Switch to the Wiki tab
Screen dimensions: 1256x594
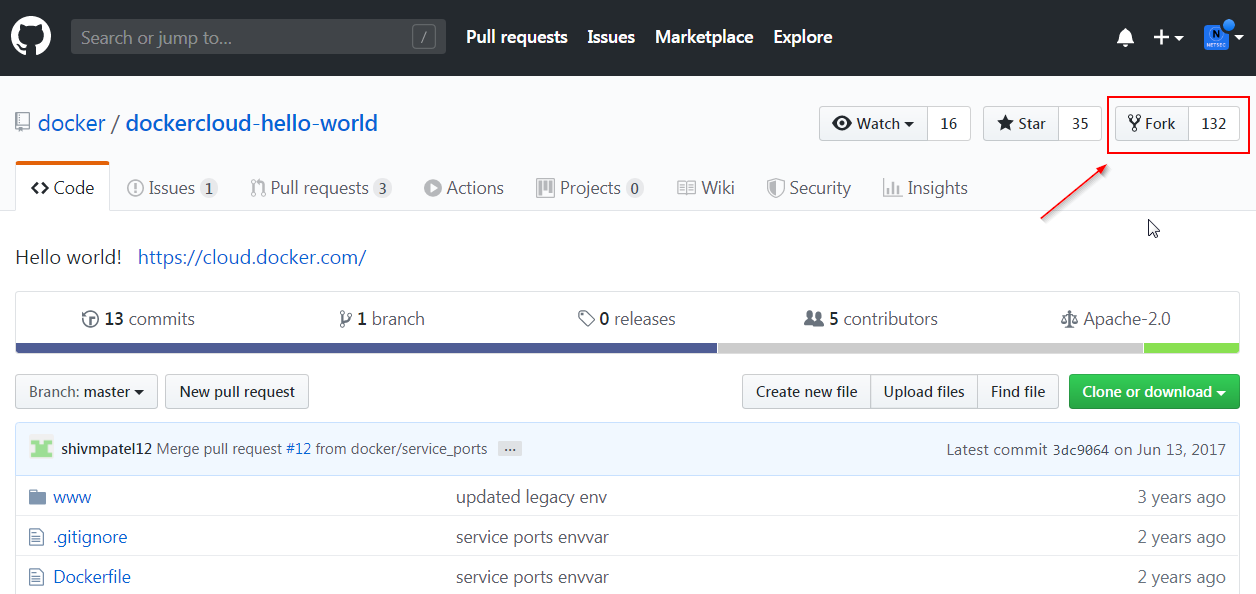[706, 188]
